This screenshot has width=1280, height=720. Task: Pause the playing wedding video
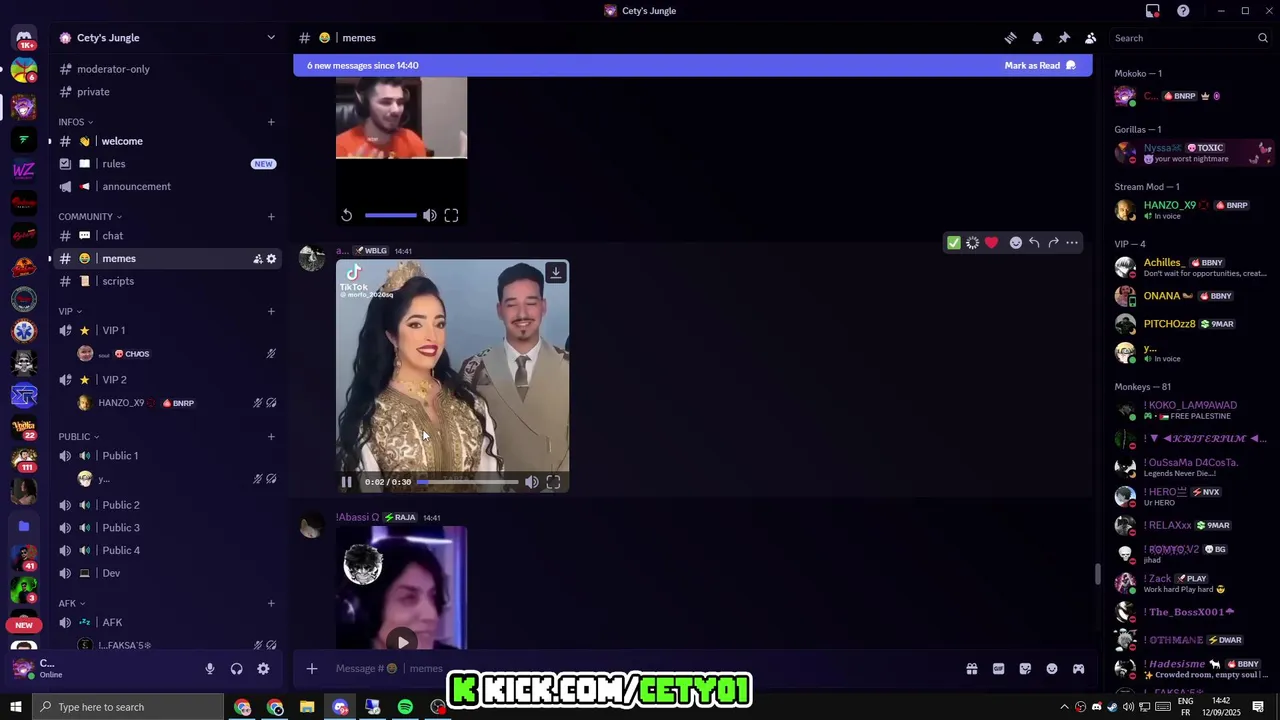(347, 482)
